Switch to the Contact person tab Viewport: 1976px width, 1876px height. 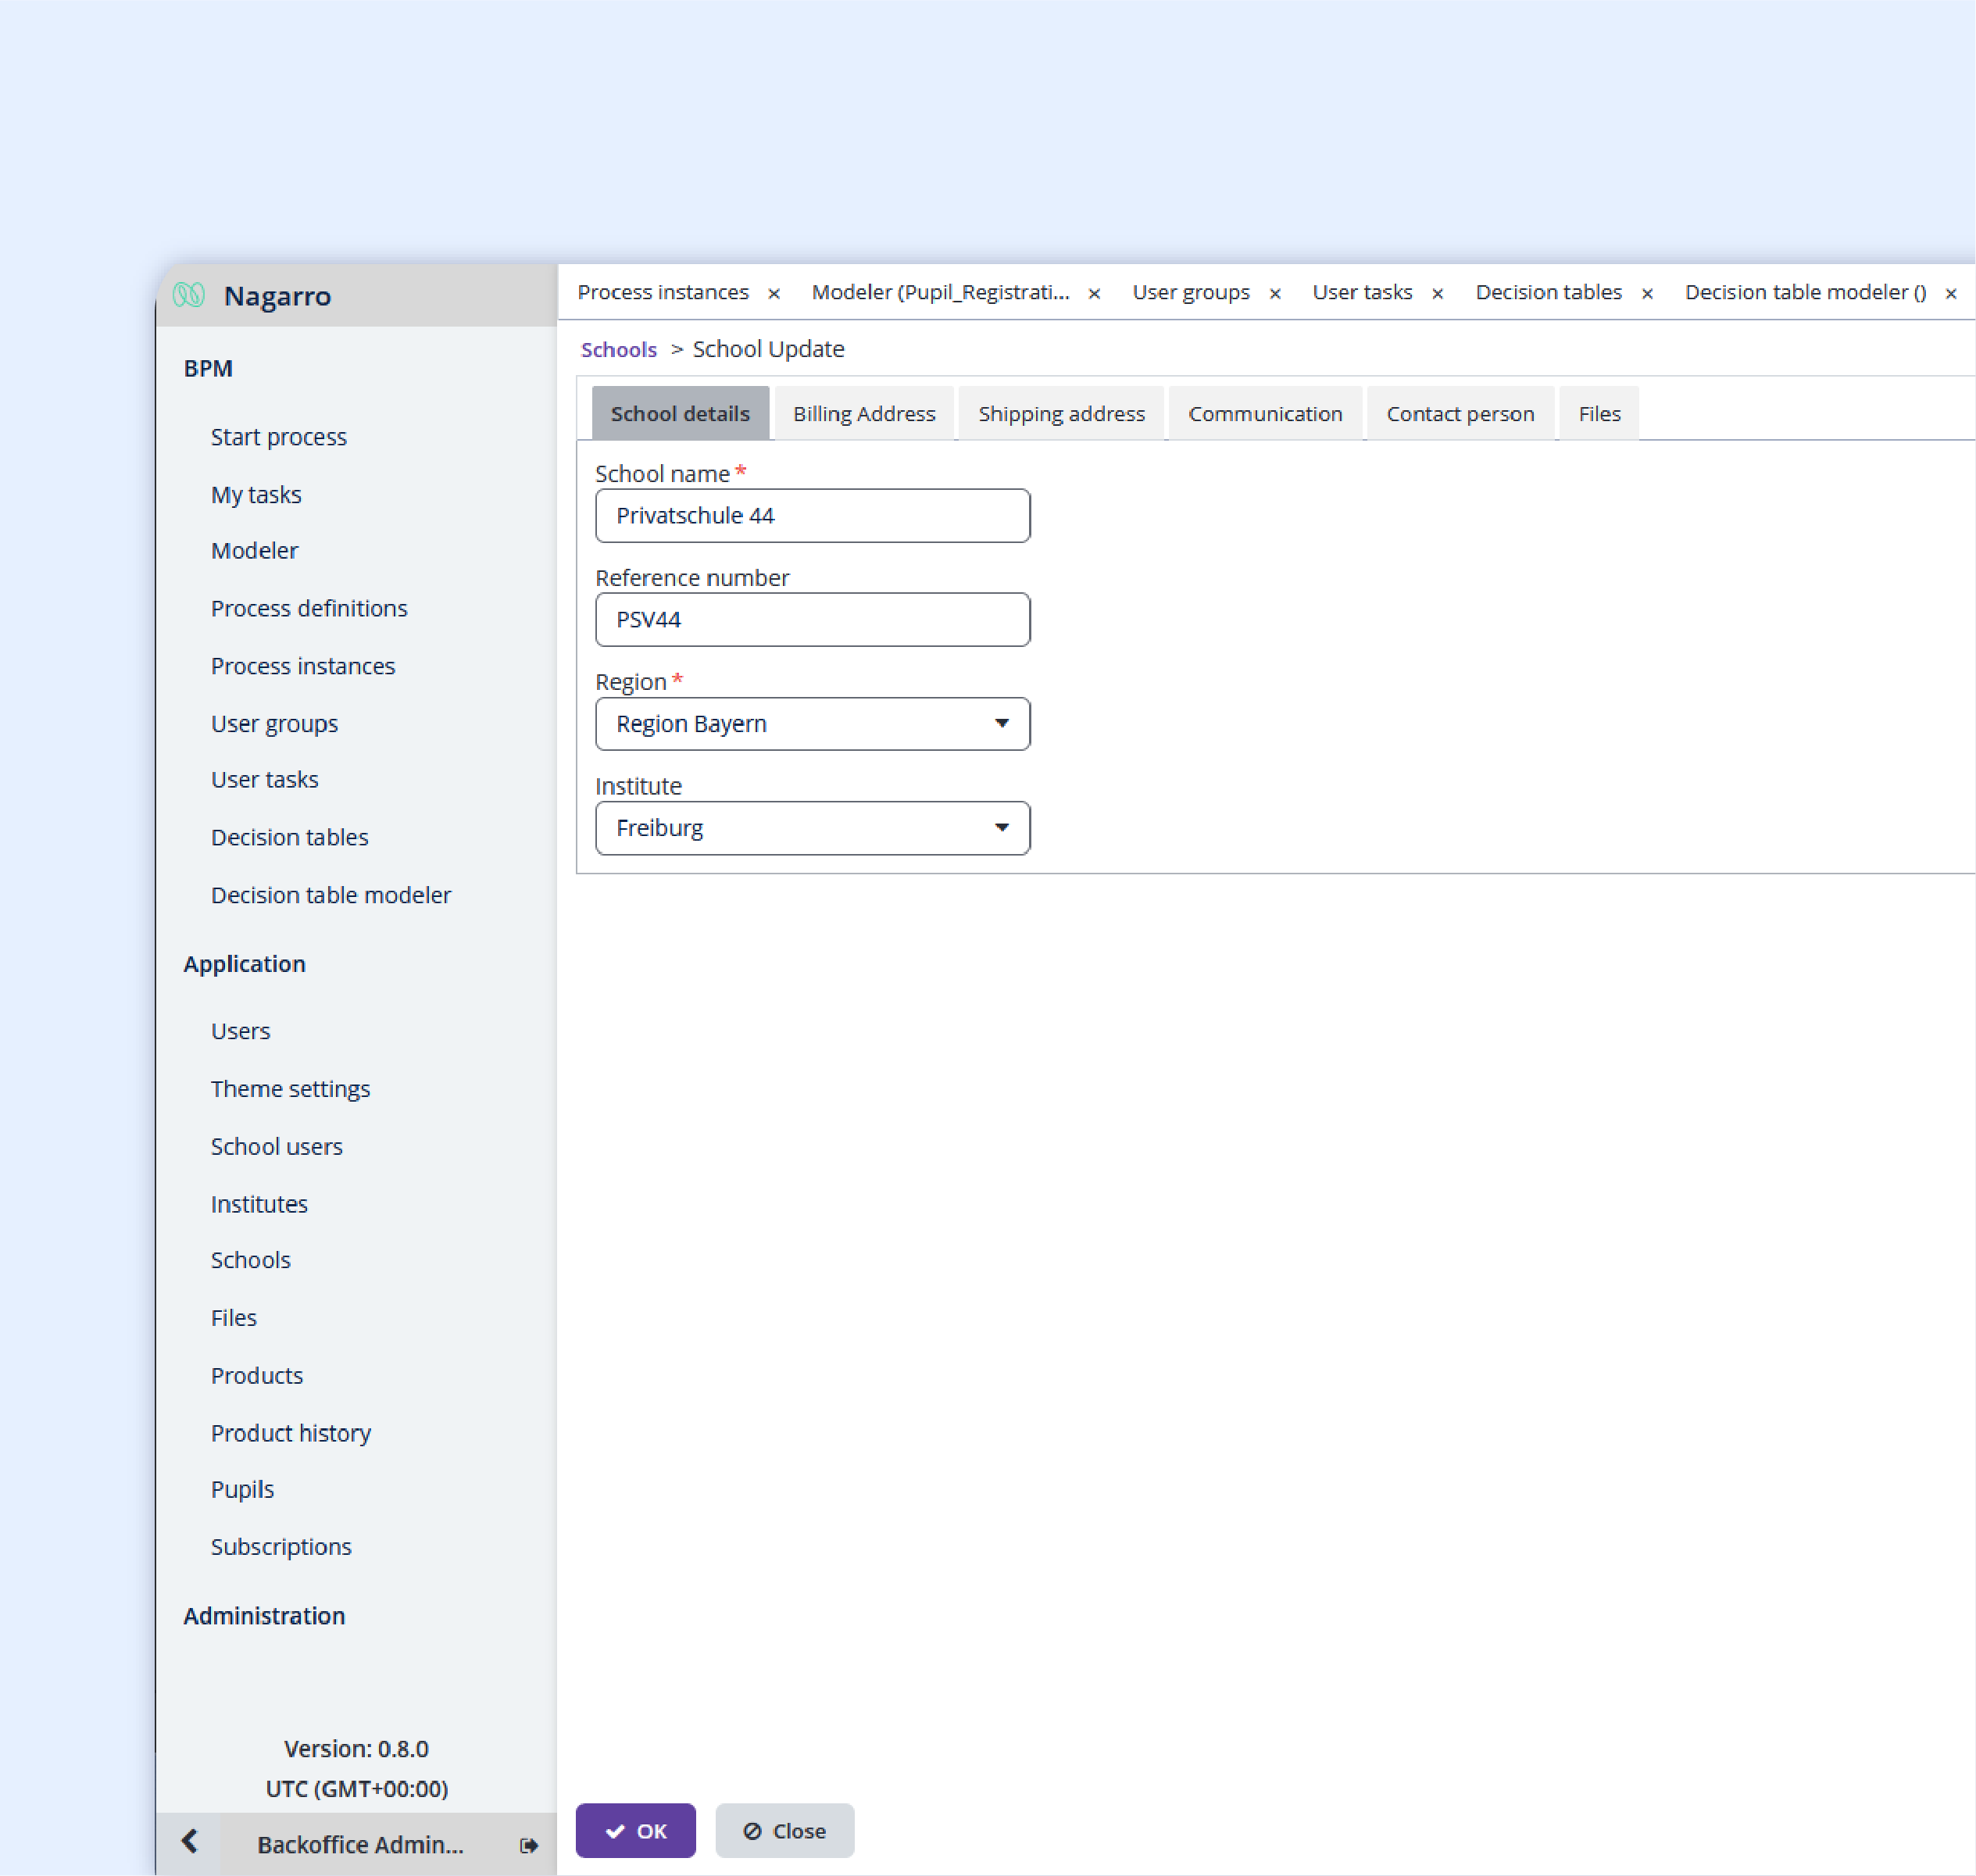click(1461, 413)
